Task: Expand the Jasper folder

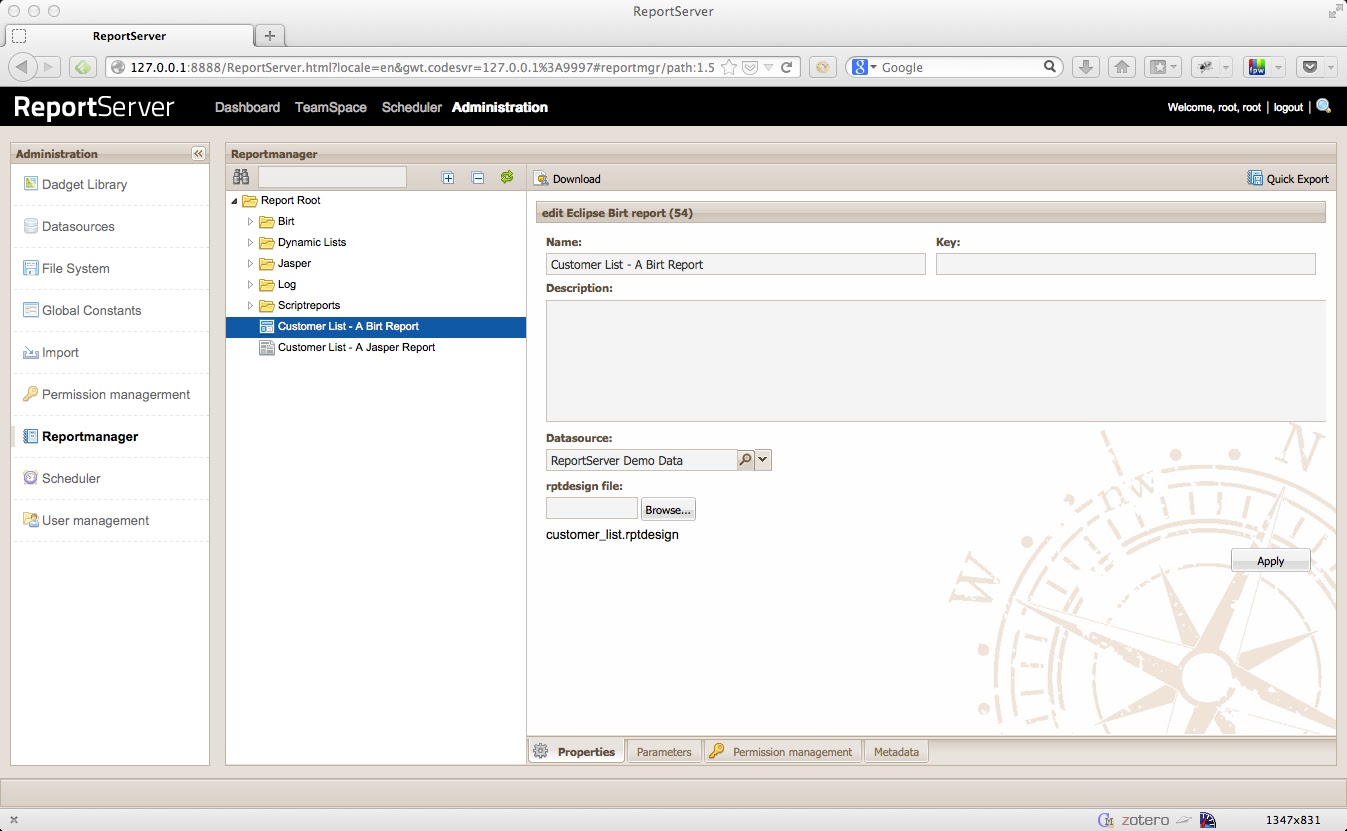Action: [251, 263]
